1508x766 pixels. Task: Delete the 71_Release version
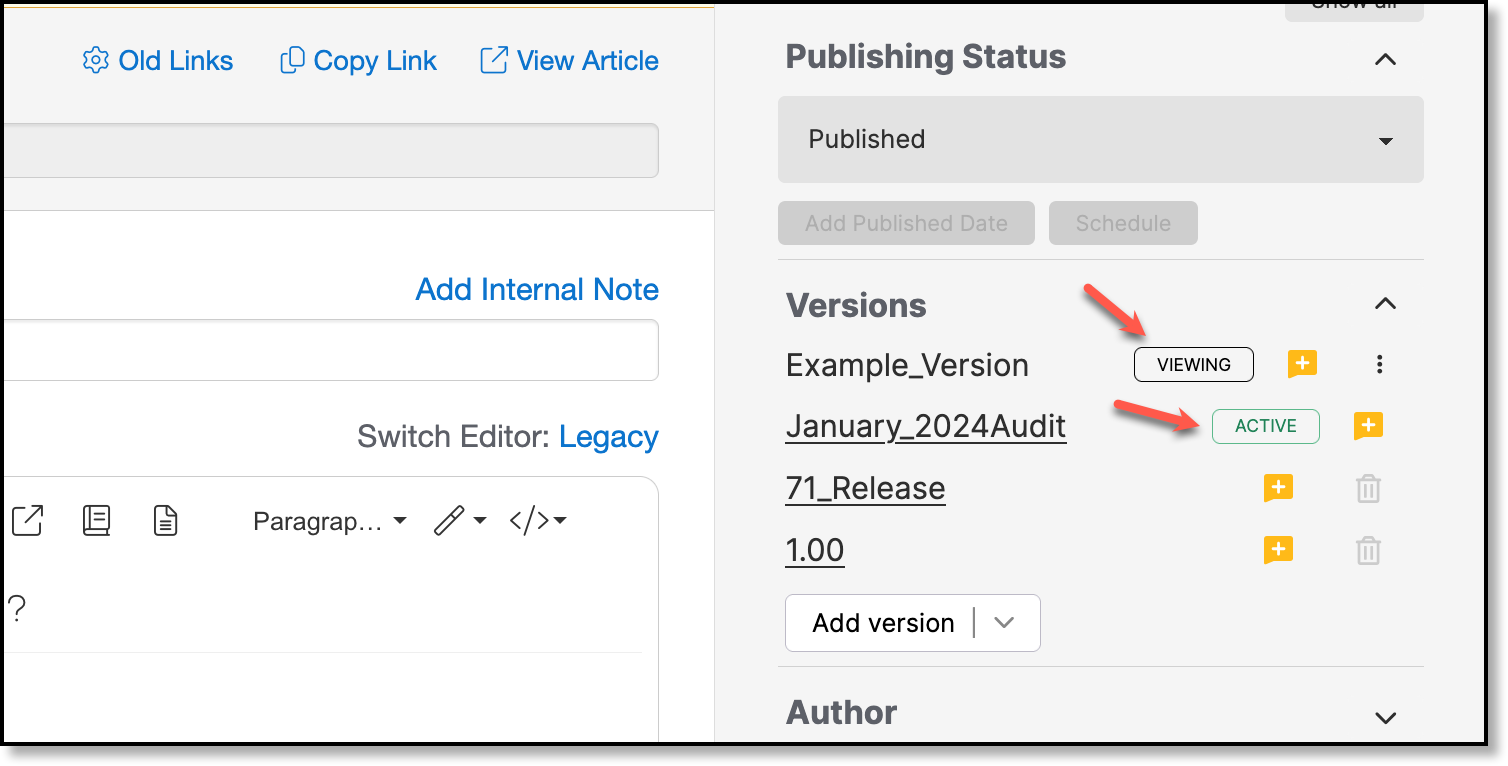pyautogui.click(x=1368, y=489)
